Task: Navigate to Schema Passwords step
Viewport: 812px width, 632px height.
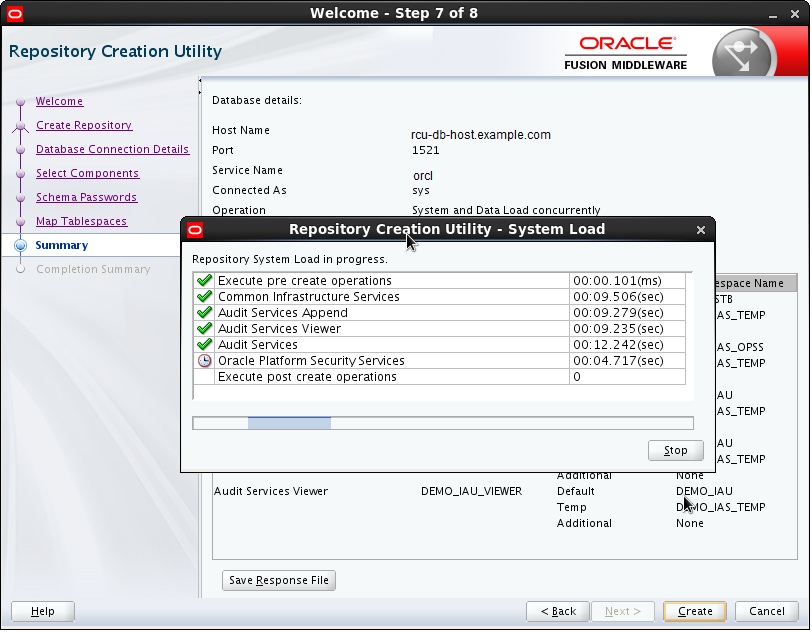Action: pos(86,197)
